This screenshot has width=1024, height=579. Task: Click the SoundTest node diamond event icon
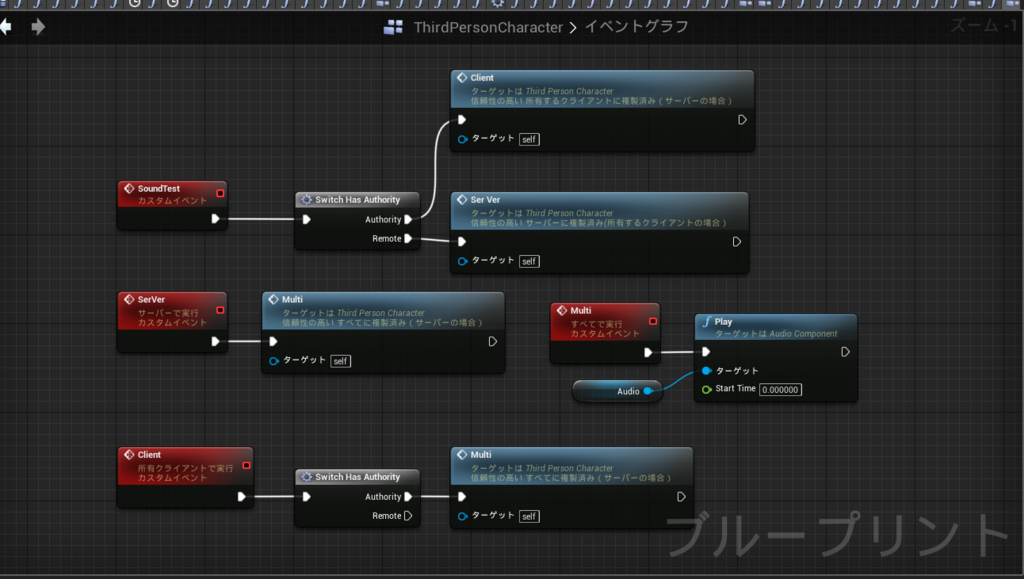[x=129, y=189]
